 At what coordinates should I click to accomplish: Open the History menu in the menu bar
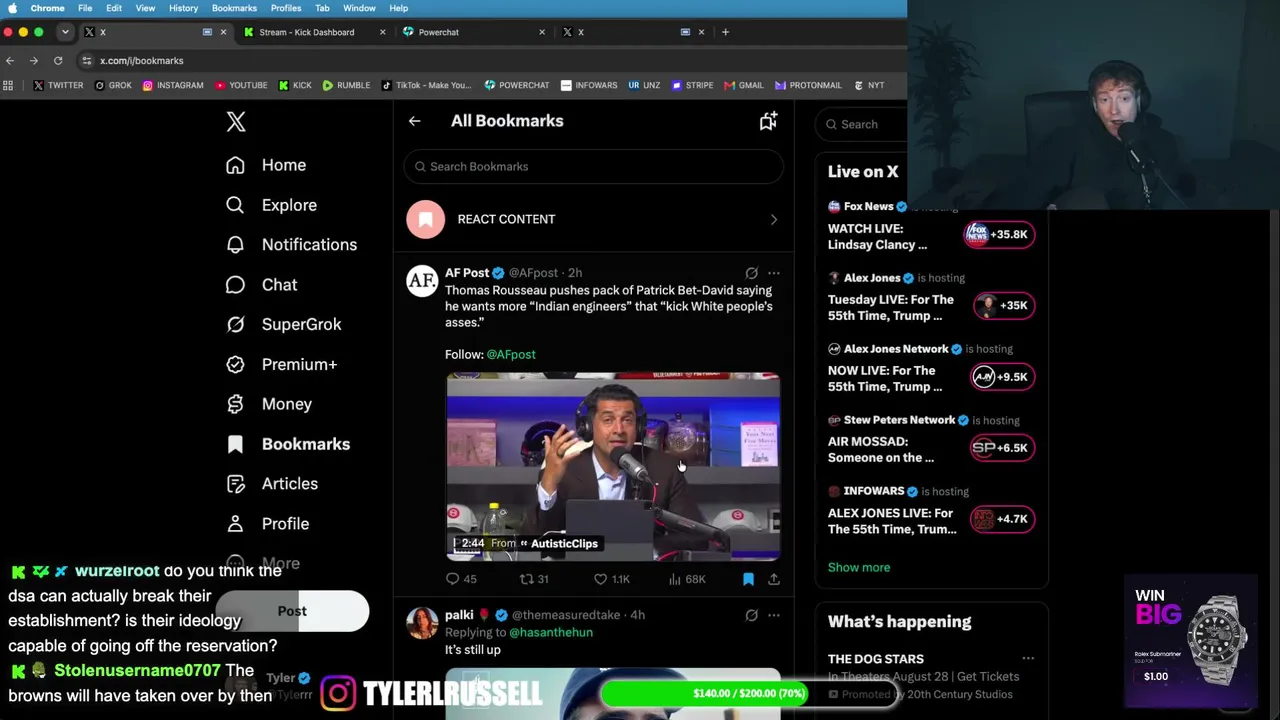tap(183, 8)
